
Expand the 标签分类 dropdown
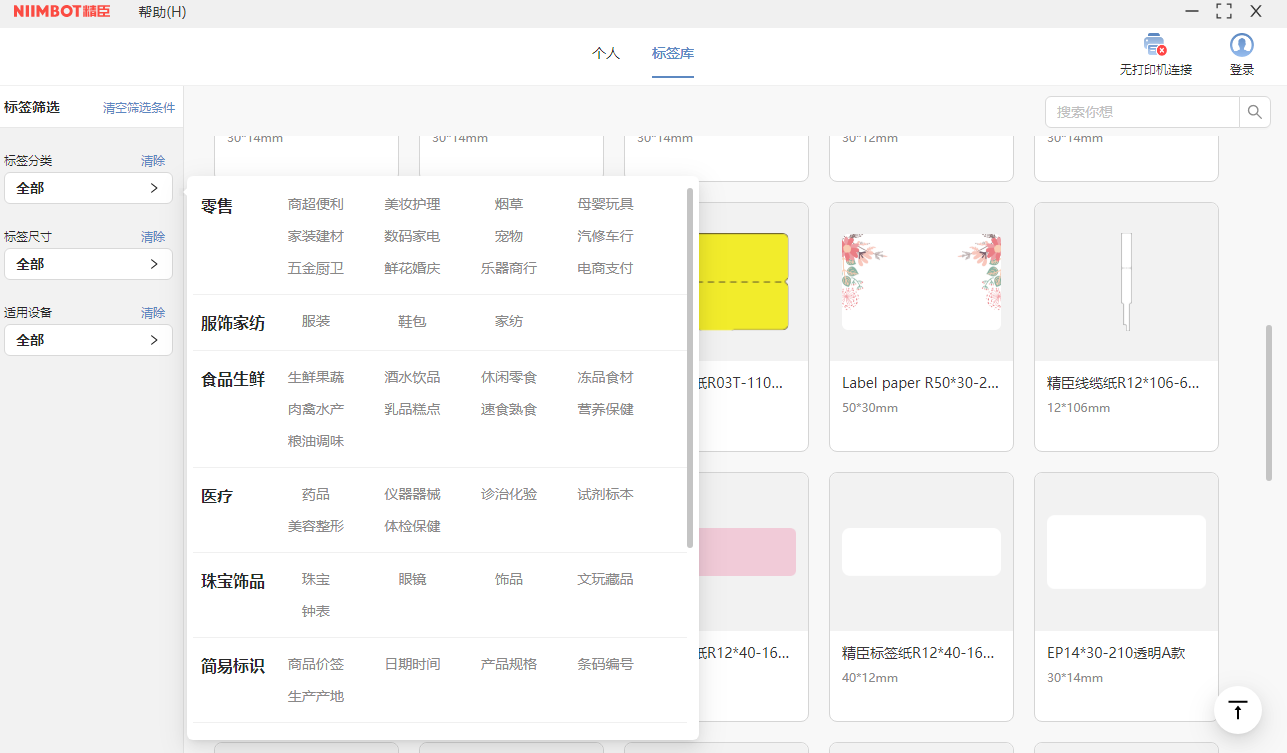pos(88,188)
